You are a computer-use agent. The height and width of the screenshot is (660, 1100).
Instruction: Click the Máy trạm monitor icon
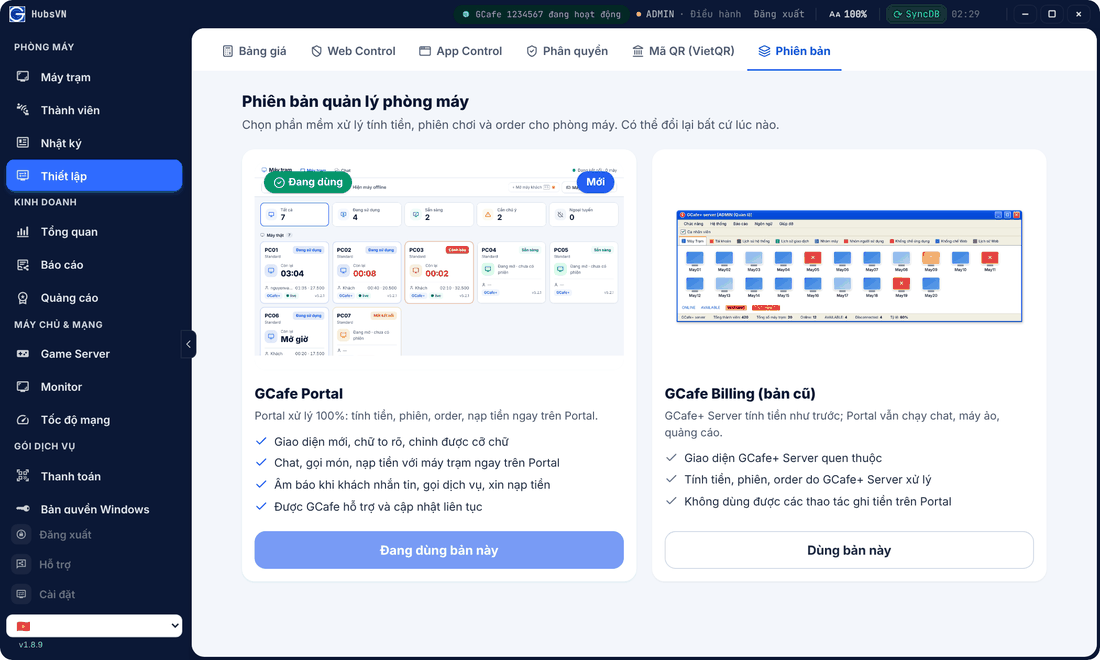coord(23,76)
